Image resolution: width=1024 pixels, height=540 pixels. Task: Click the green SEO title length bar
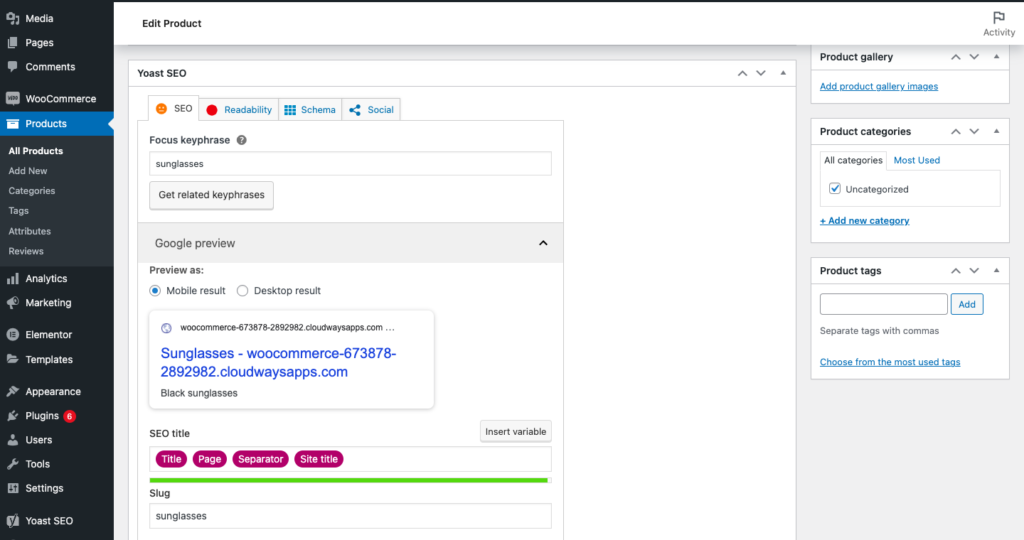pyautogui.click(x=350, y=480)
